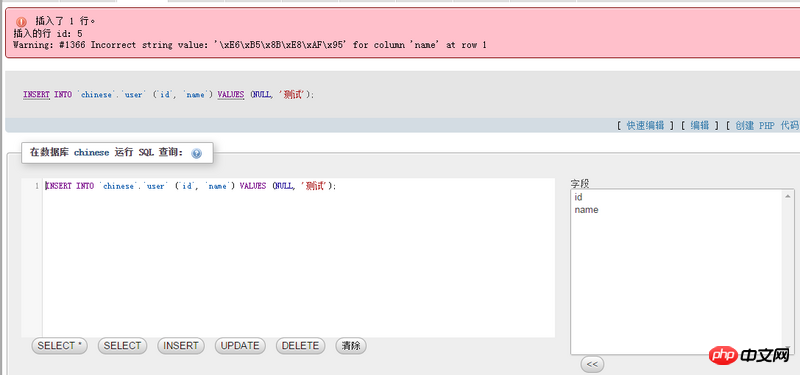The height and width of the screenshot is (375, 800).
Task: Click the UPDATE button
Action: (x=240, y=345)
